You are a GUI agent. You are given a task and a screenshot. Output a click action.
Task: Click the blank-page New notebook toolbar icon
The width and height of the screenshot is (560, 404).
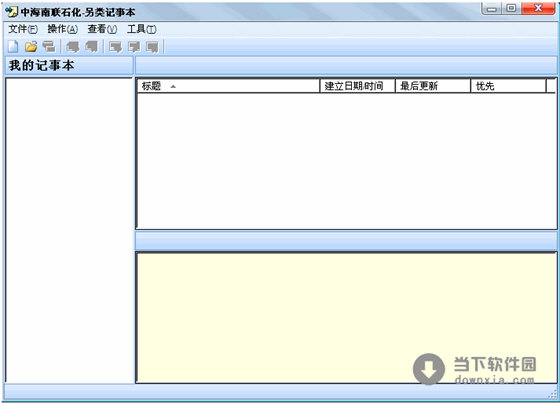click(14, 46)
